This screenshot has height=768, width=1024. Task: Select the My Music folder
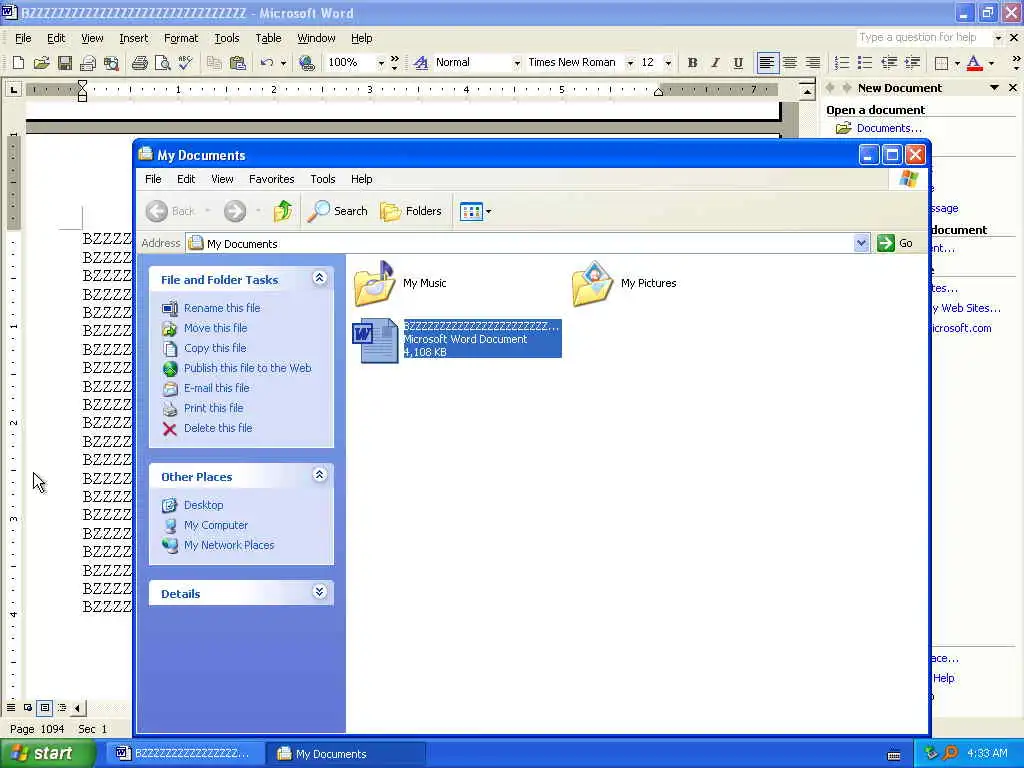pyautogui.click(x=400, y=283)
